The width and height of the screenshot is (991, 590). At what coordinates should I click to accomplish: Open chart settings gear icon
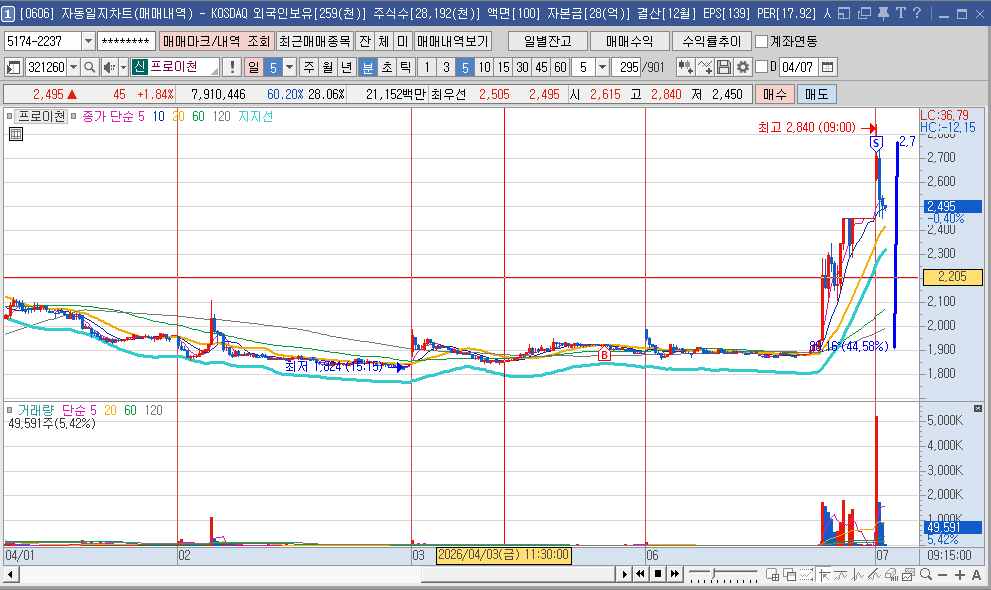click(x=743, y=67)
